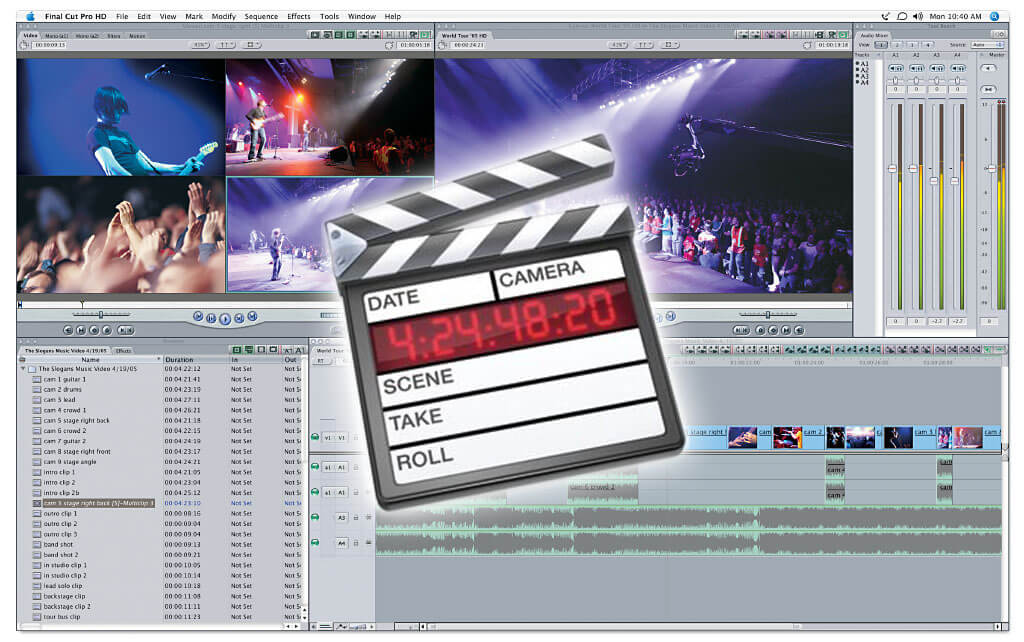Image resolution: width=1024 pixels, height=642 pixels.
Task: Open the Sequence menu
Action: point(261,16)
